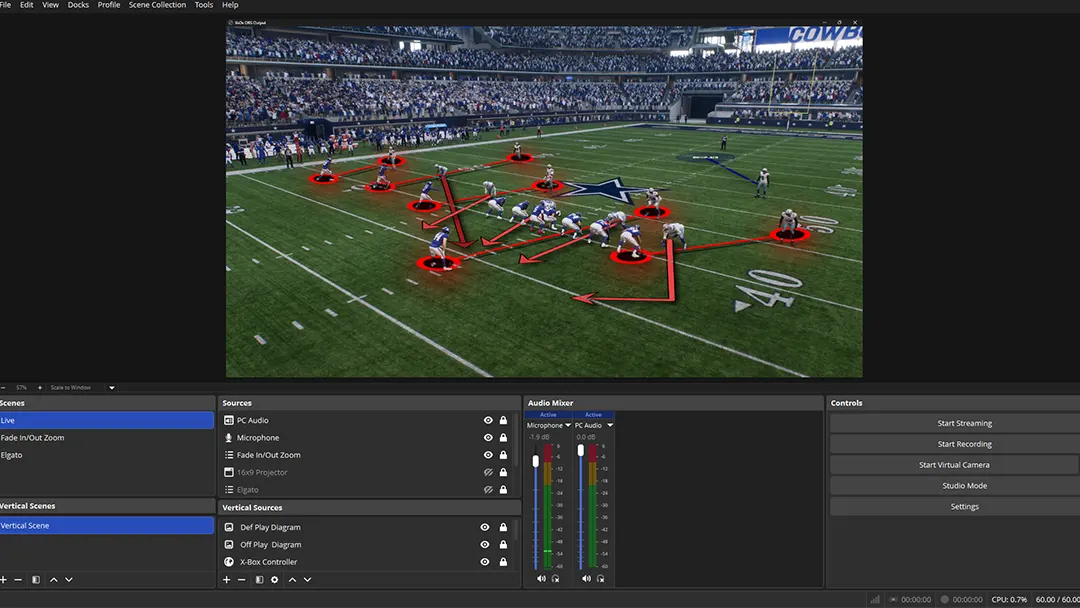Click Start Virtual Camera button
The image size is (1080, 608).
(x=955, y=465)
